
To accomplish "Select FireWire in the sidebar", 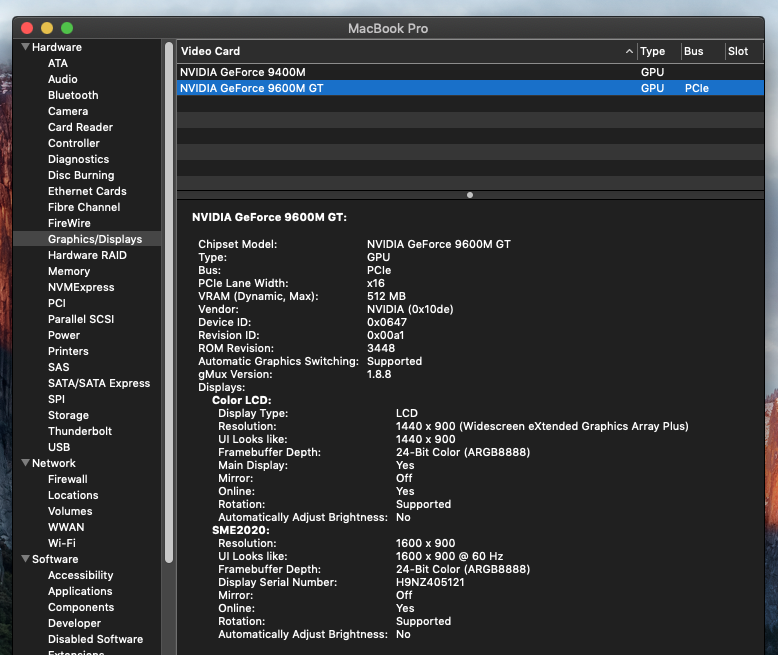I will click(x=69, y=223).
